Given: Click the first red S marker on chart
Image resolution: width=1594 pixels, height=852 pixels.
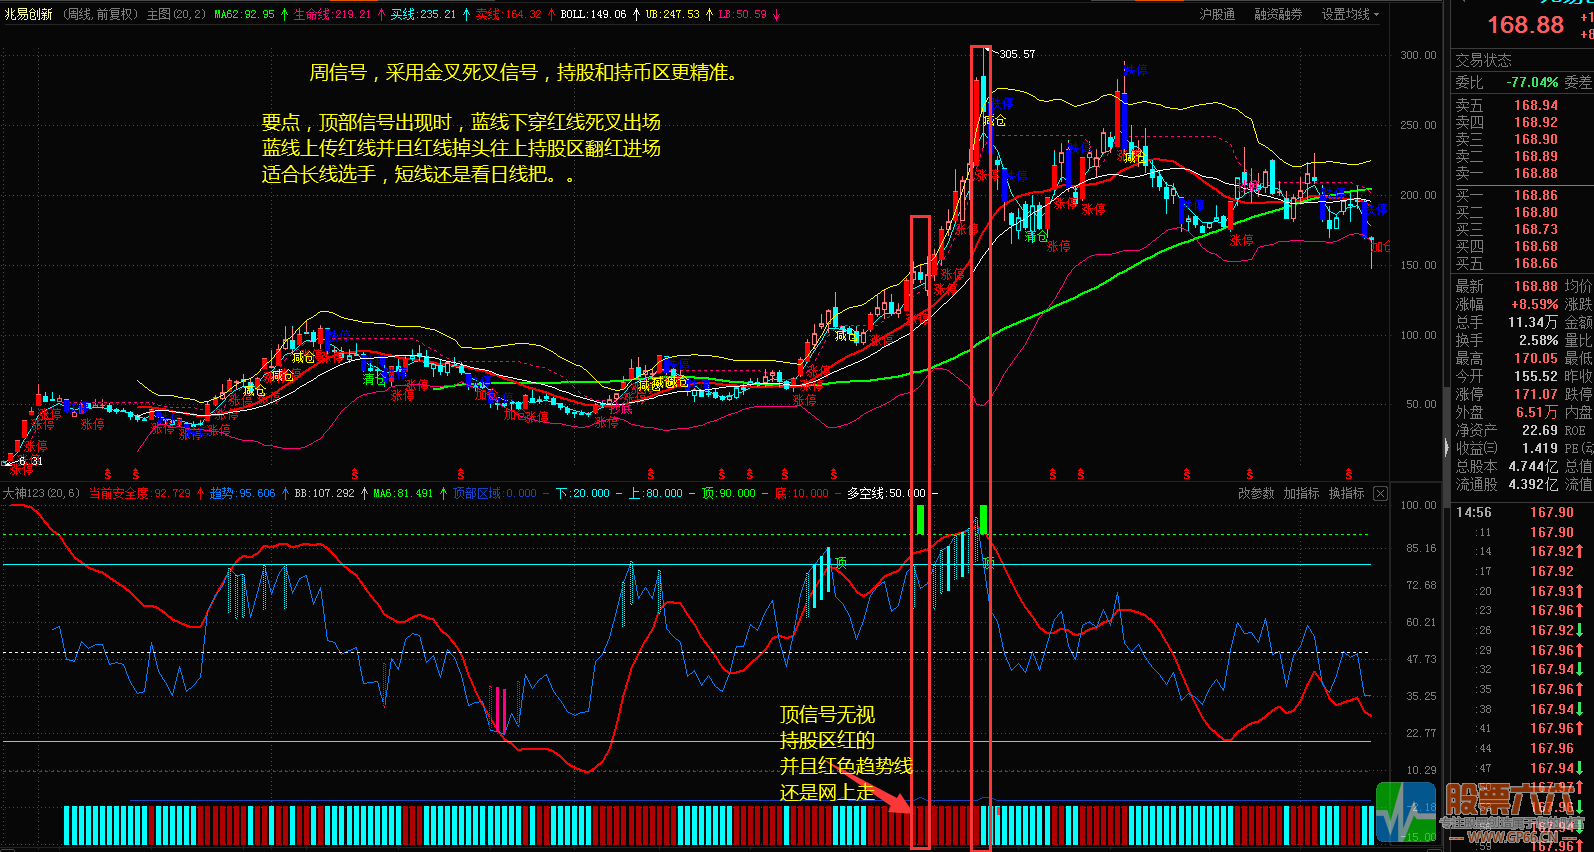Looking at the screenshot, I should pyautogui.click(x=108, y=474).
